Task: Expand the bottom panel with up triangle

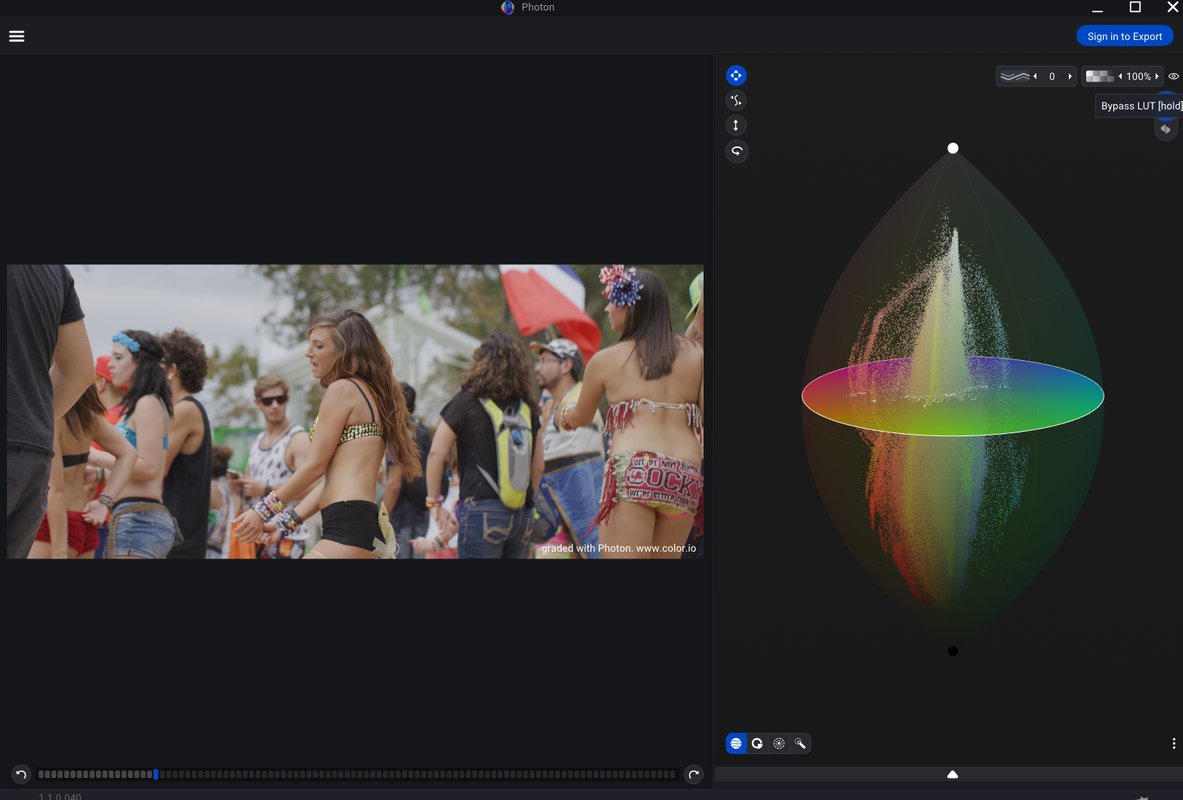Action: coord(952,774)
